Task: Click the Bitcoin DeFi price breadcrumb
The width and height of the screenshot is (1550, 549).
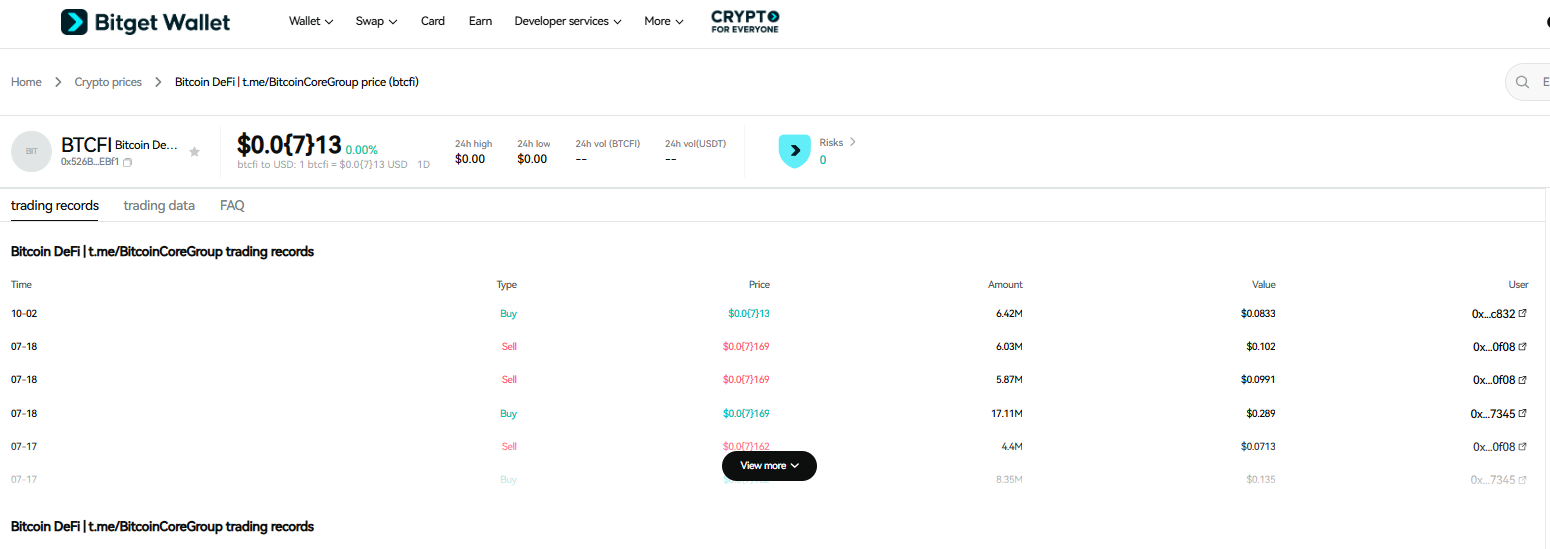Action: tap(297, 82)
